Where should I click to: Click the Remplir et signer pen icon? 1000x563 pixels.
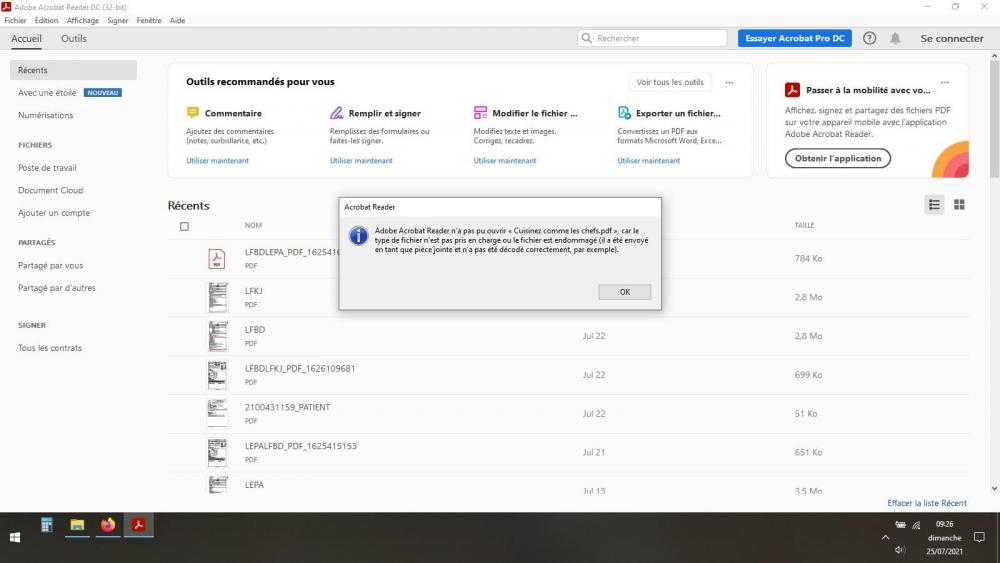(337, 113)
